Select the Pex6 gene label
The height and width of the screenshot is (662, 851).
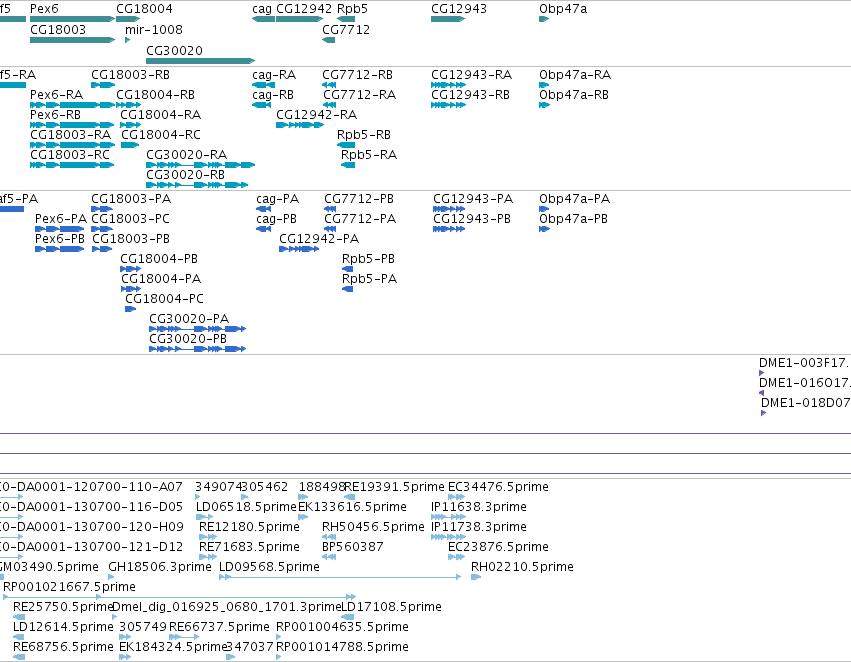[x=44, y=9]
